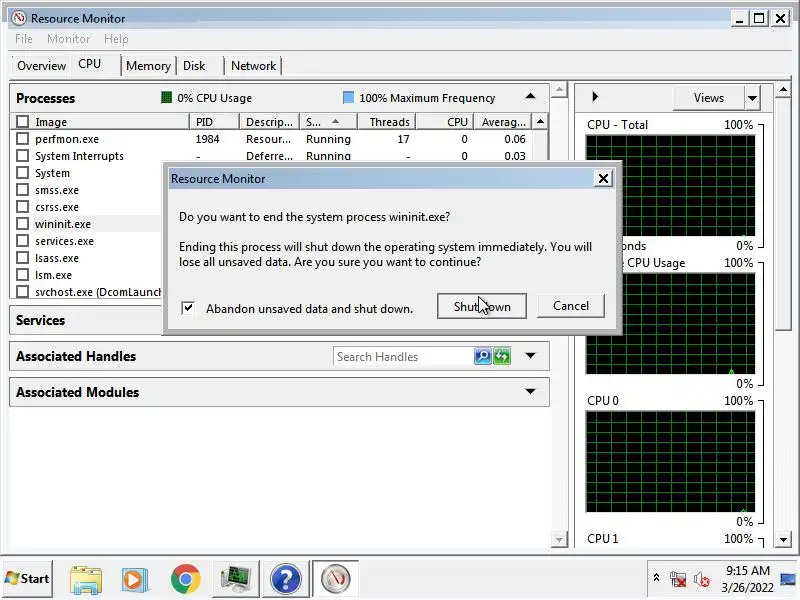Image resolution: width=800 pixels, height=600 pixels.
Task: Open the File menu
Action: tap(23, 39)
